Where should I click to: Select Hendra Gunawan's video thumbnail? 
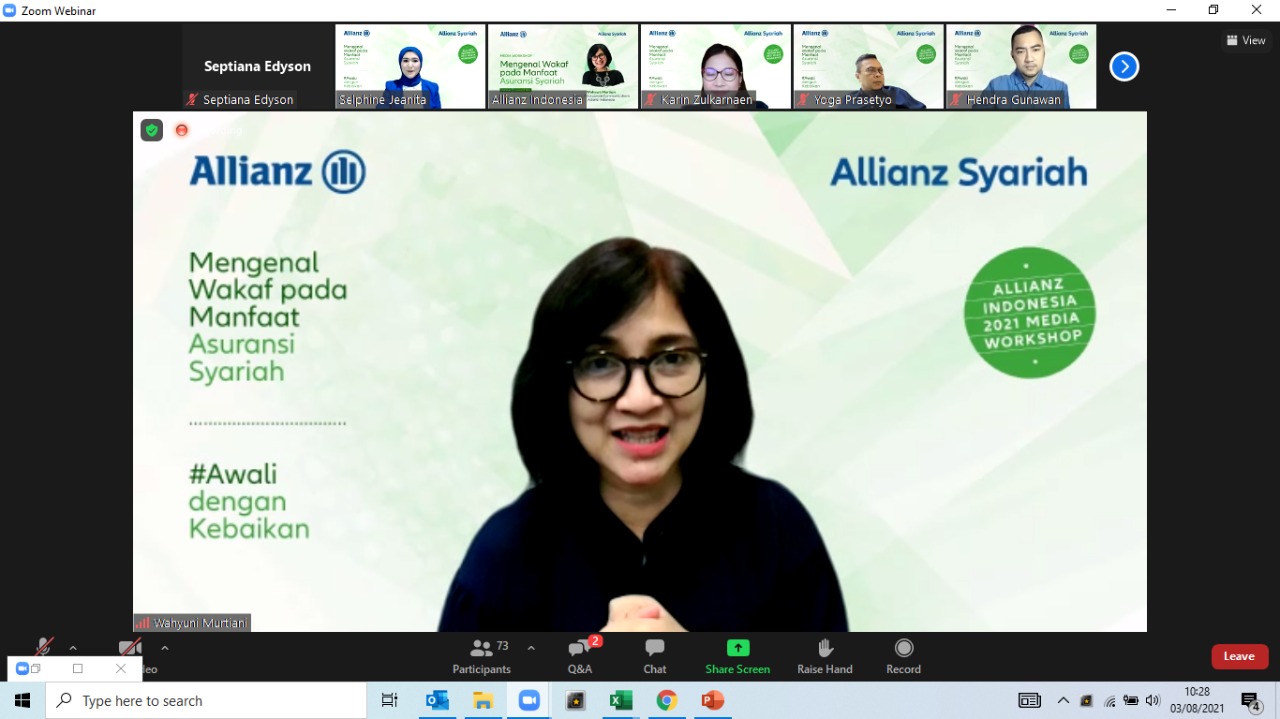(x=1022, y=67)
